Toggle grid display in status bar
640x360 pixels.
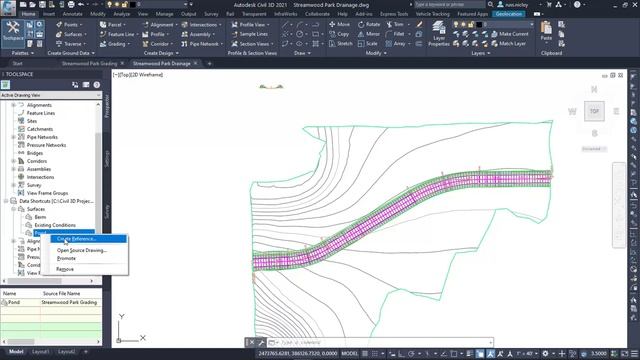(x=365, y=353)
